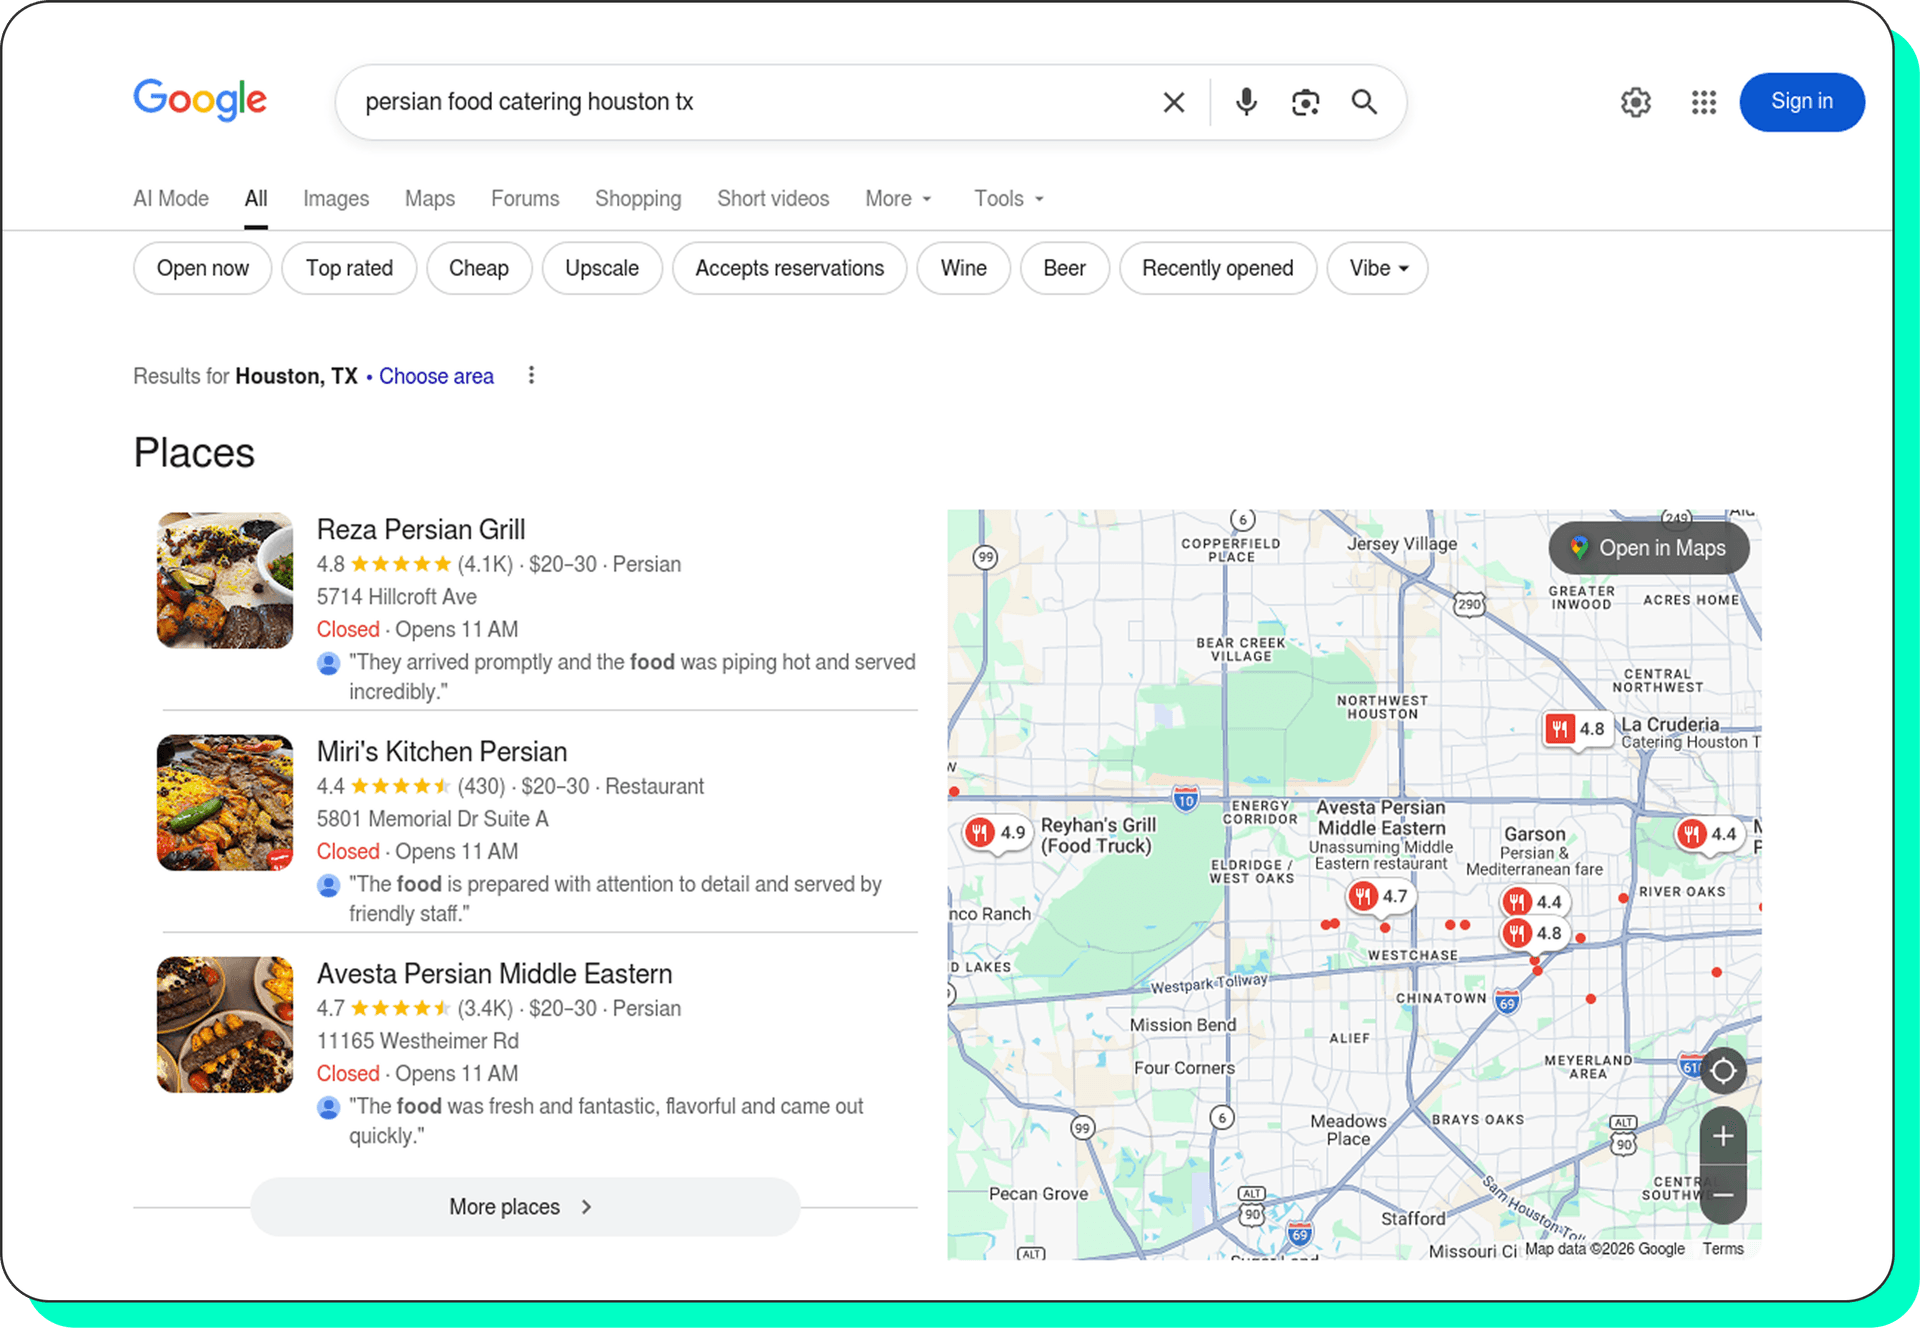Select the 4.9 Reyhan's Grill map pin
The image size is (1920, 1328).
click(997, 832)
